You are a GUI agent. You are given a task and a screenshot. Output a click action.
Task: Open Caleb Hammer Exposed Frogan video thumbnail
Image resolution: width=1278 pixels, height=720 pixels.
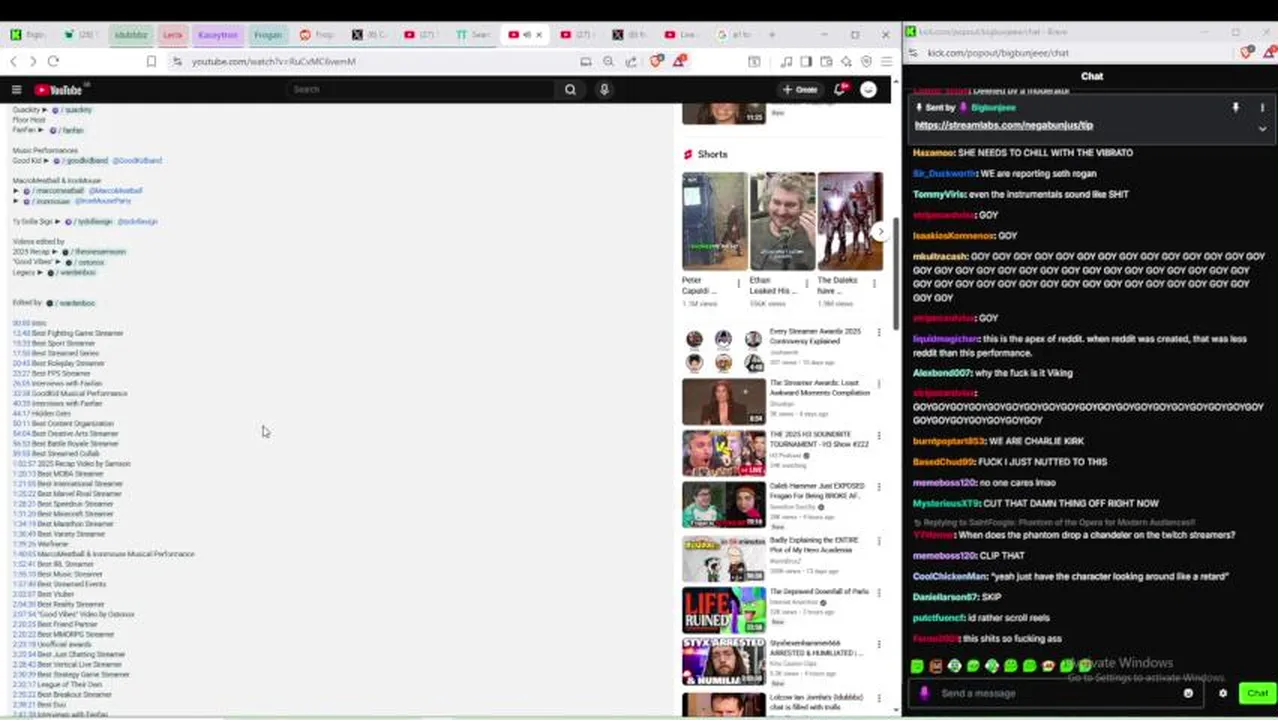pyautogui.click(x=724, y=505)
